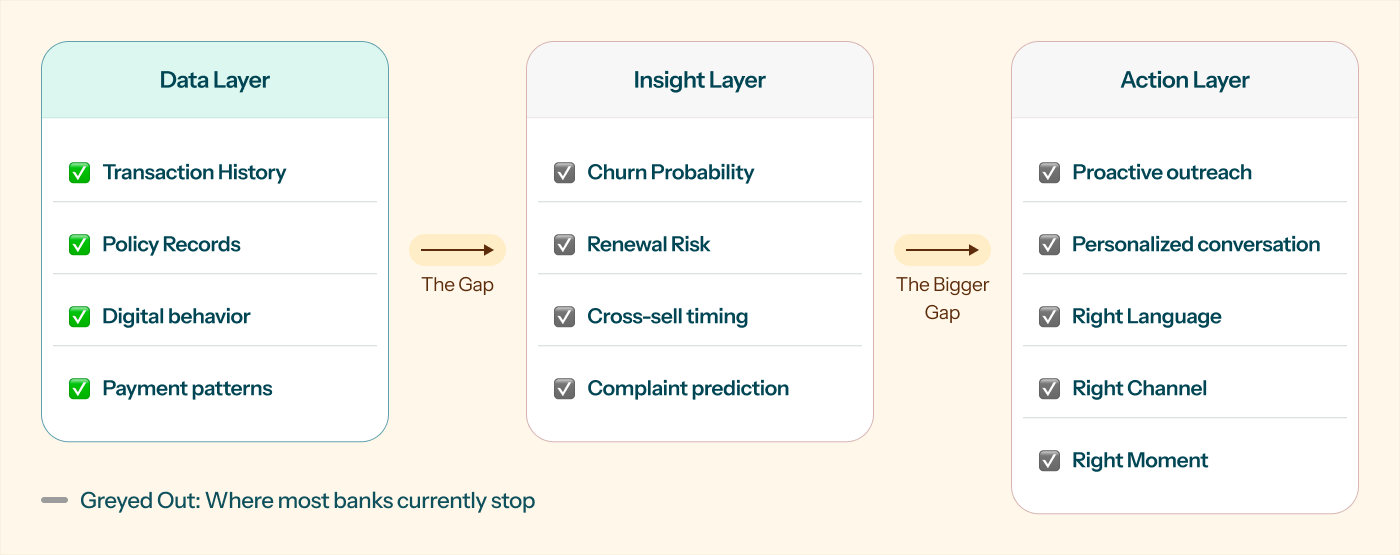Click the grey checkbox beside Cross-sell timing
Screen dimensions: 1400x555
(564, 317)
